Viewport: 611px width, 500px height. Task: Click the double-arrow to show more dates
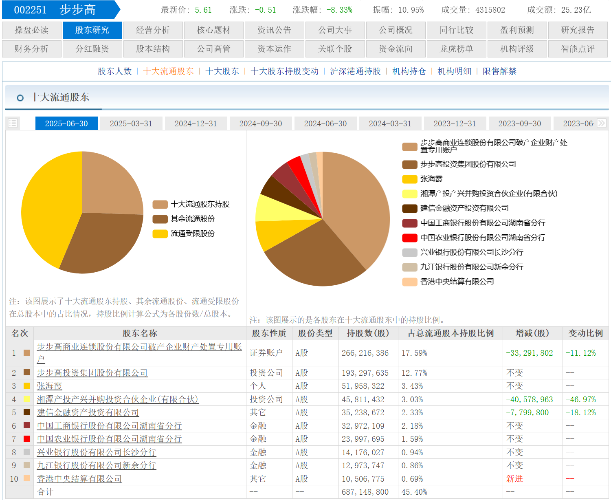point(602,123)
